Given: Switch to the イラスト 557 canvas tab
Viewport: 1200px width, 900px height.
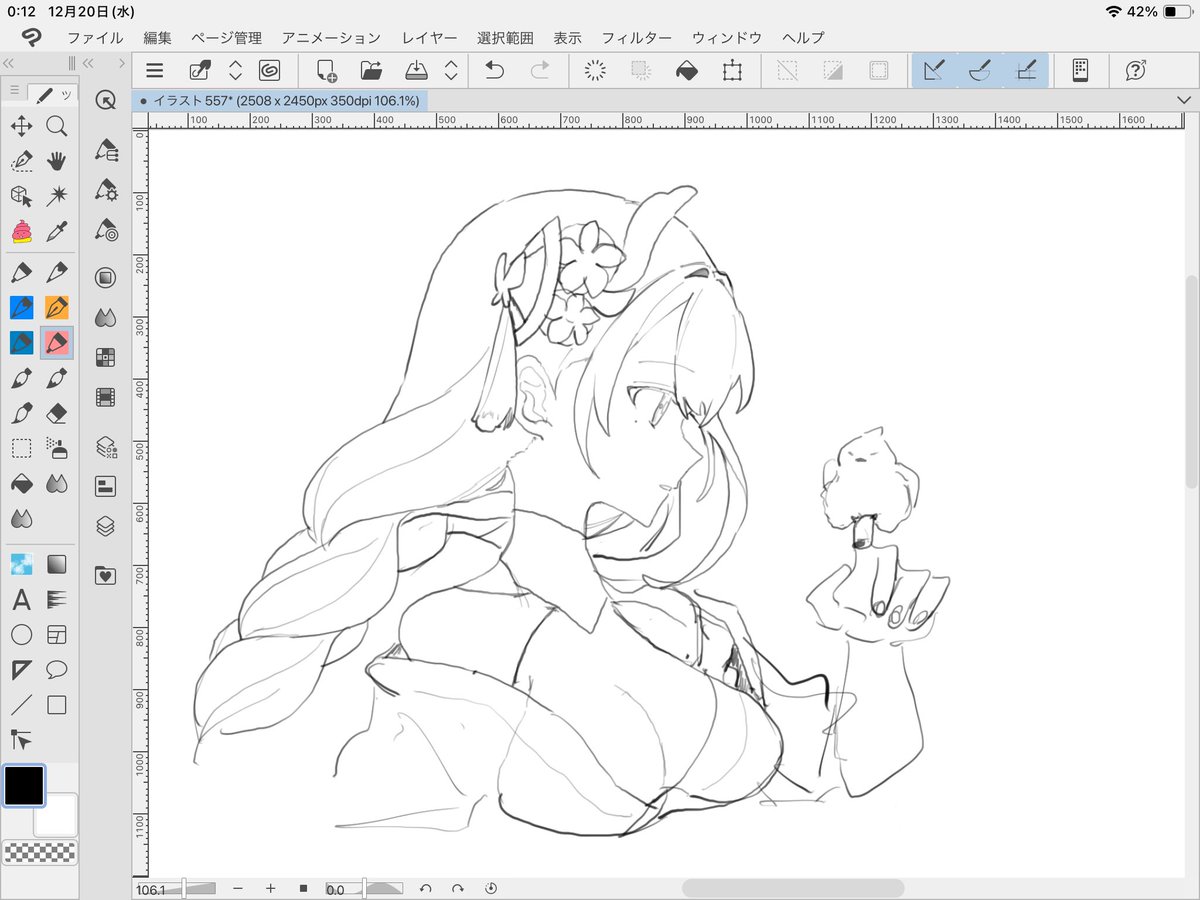Looking at the screenshot, I should tap(280, 100).
